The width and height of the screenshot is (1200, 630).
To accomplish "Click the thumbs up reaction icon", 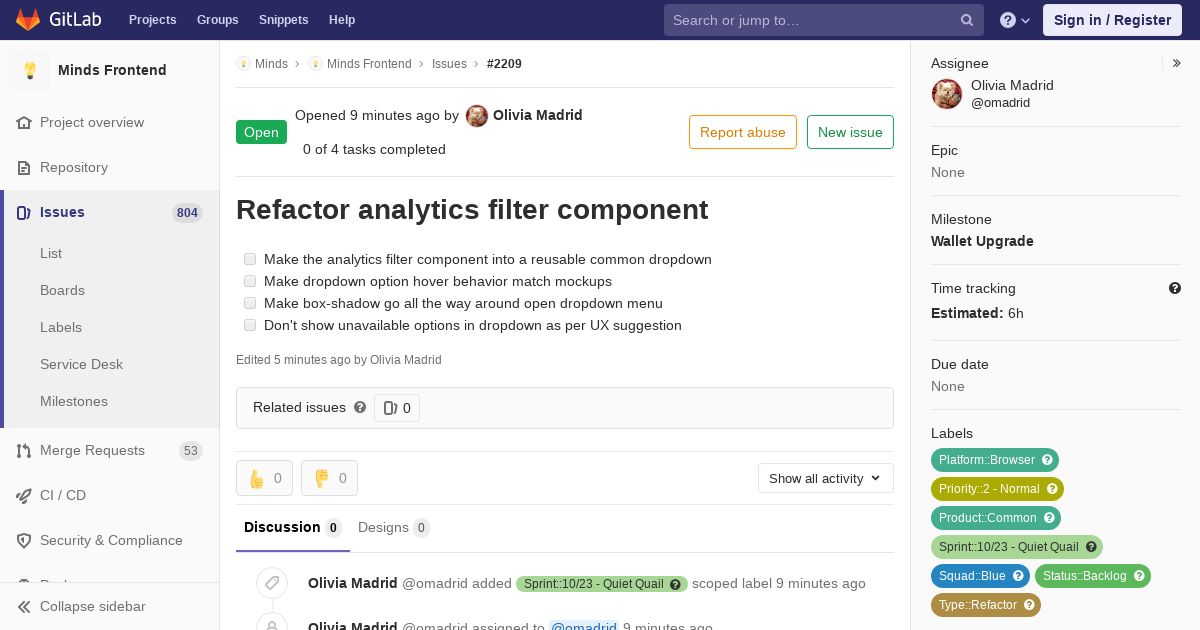I will [x=257, y=478].
